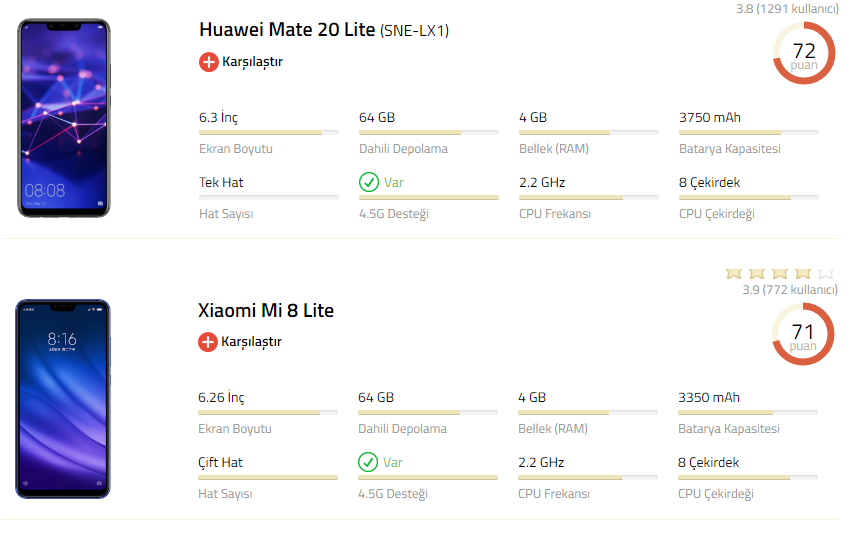Click the 3.8 (1291 kullanıcı) rating text
The height and width of the screenshot is (536, 859).
(x=786, y=9)
